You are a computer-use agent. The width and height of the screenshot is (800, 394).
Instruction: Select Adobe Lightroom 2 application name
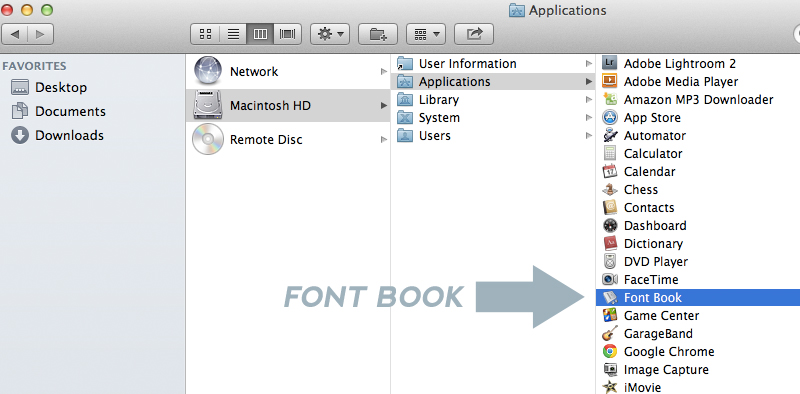(680, 64)
